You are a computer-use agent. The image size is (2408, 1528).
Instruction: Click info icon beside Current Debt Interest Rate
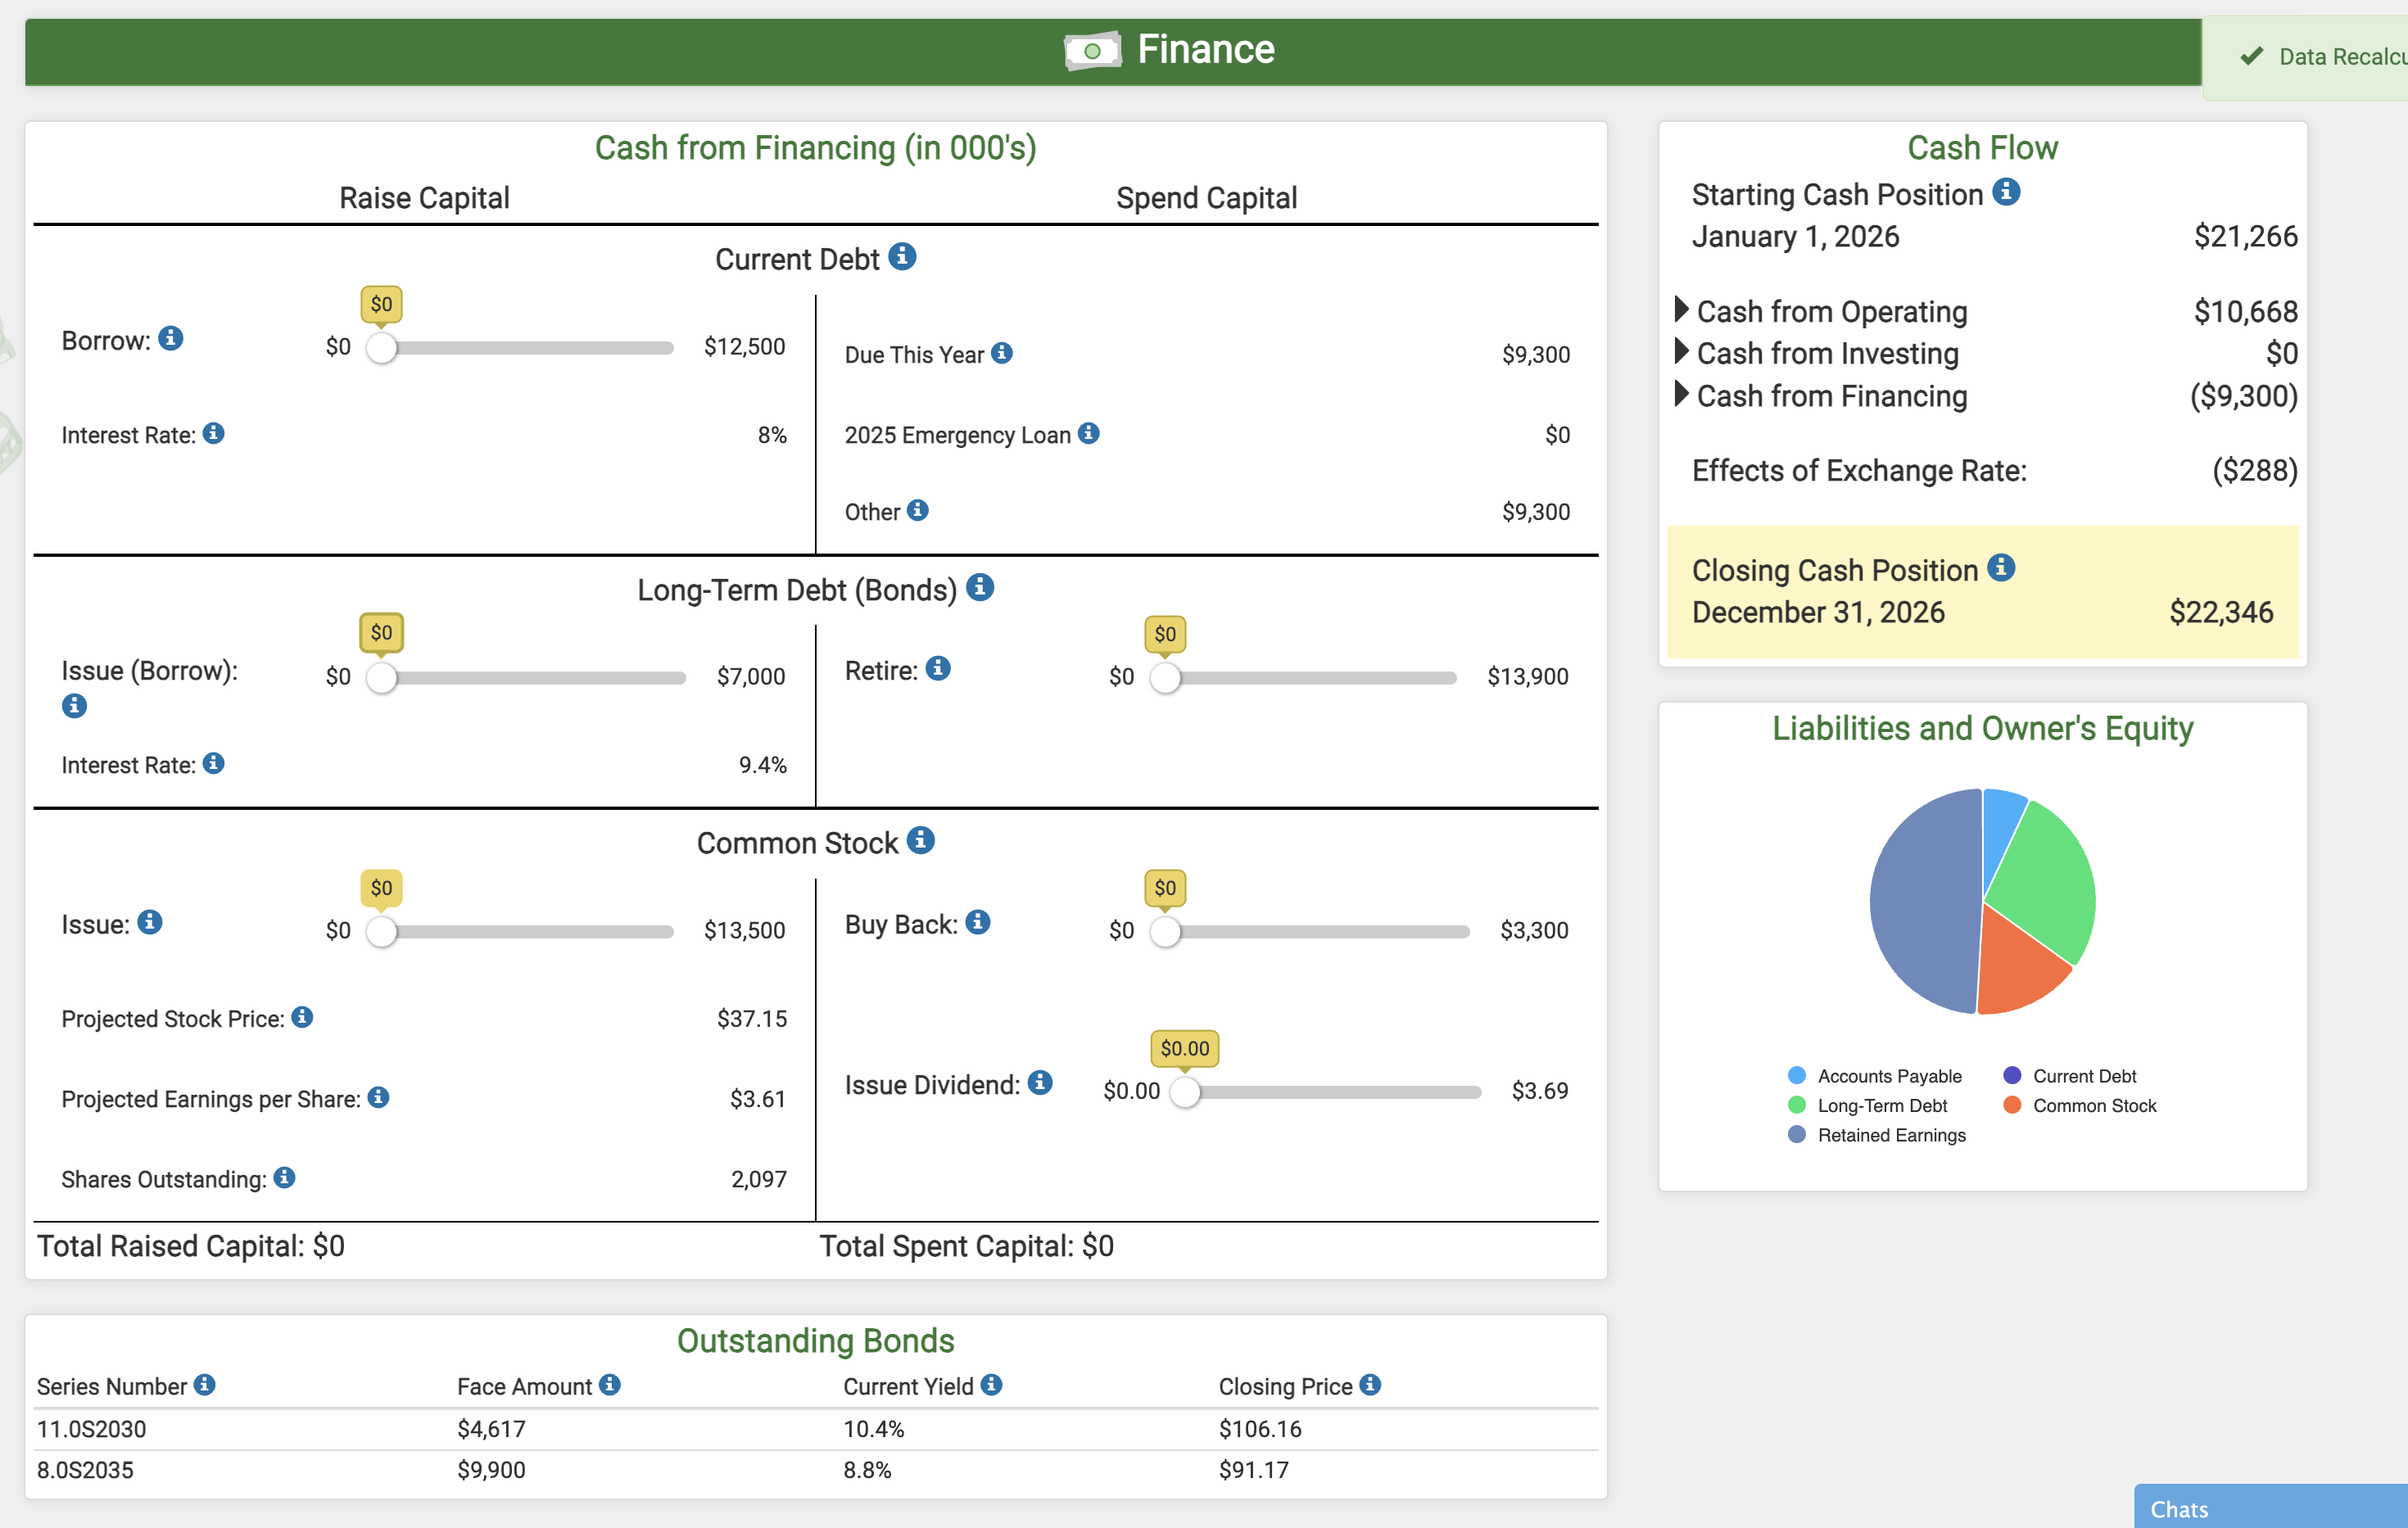click(213, 433)
